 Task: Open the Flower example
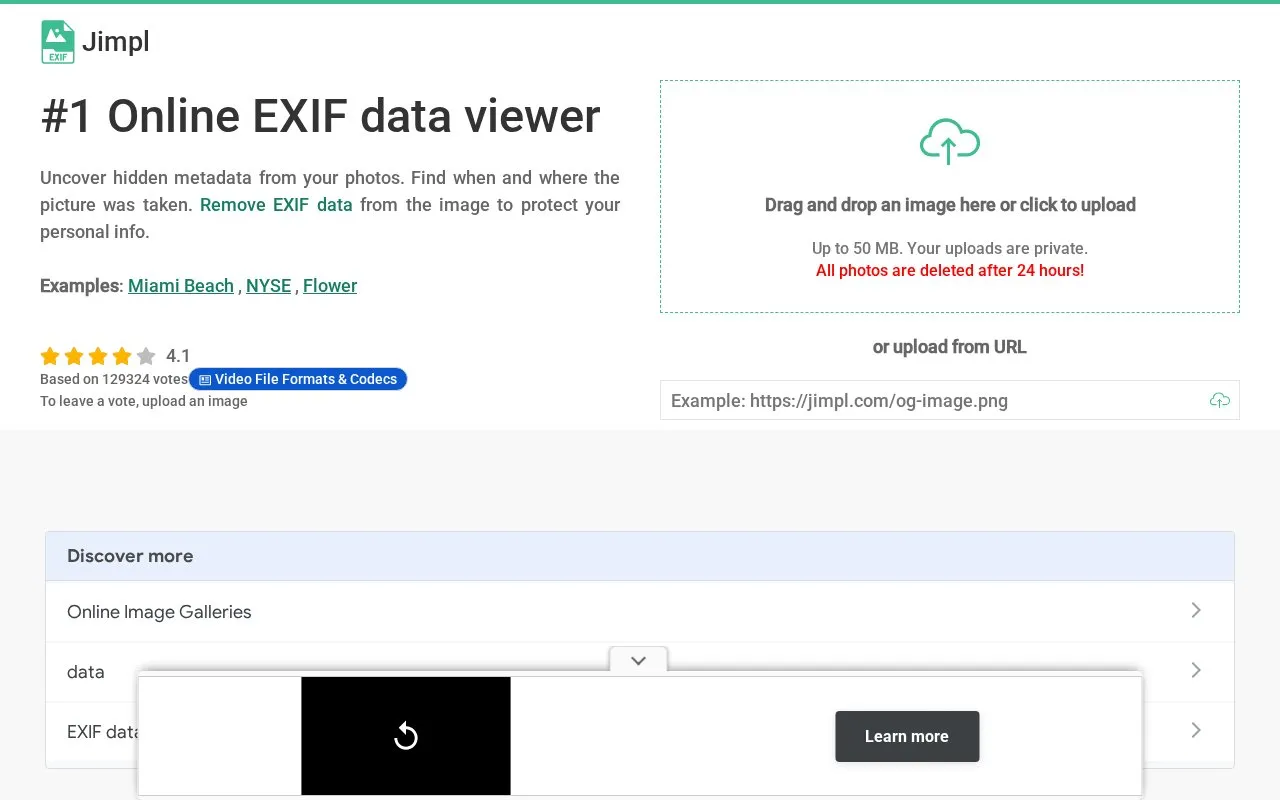(x=330, y=286)
